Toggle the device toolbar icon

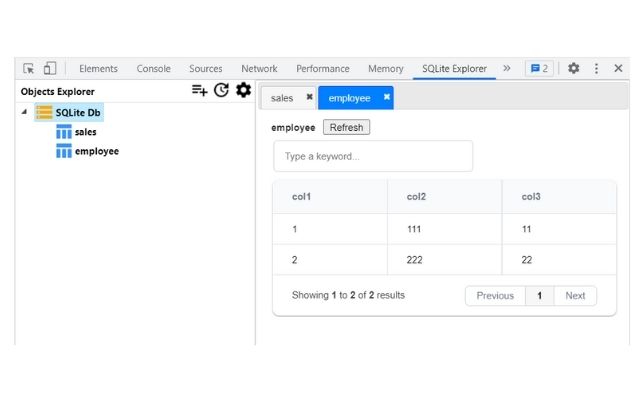click(x=50, y=69)
